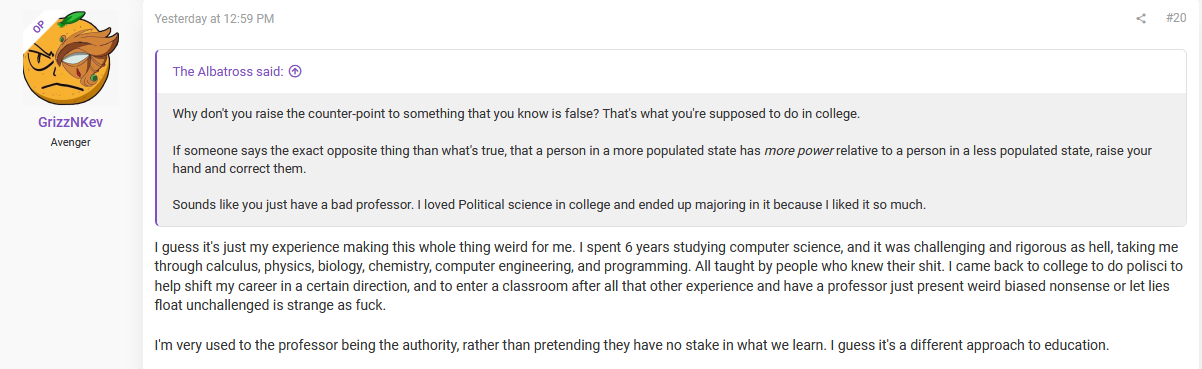The width and height of the screenshot is (1202, 369).
Task: Click the quoted line "Sounds like you just"
Action: pyautogui.click(x=549, y=205)
